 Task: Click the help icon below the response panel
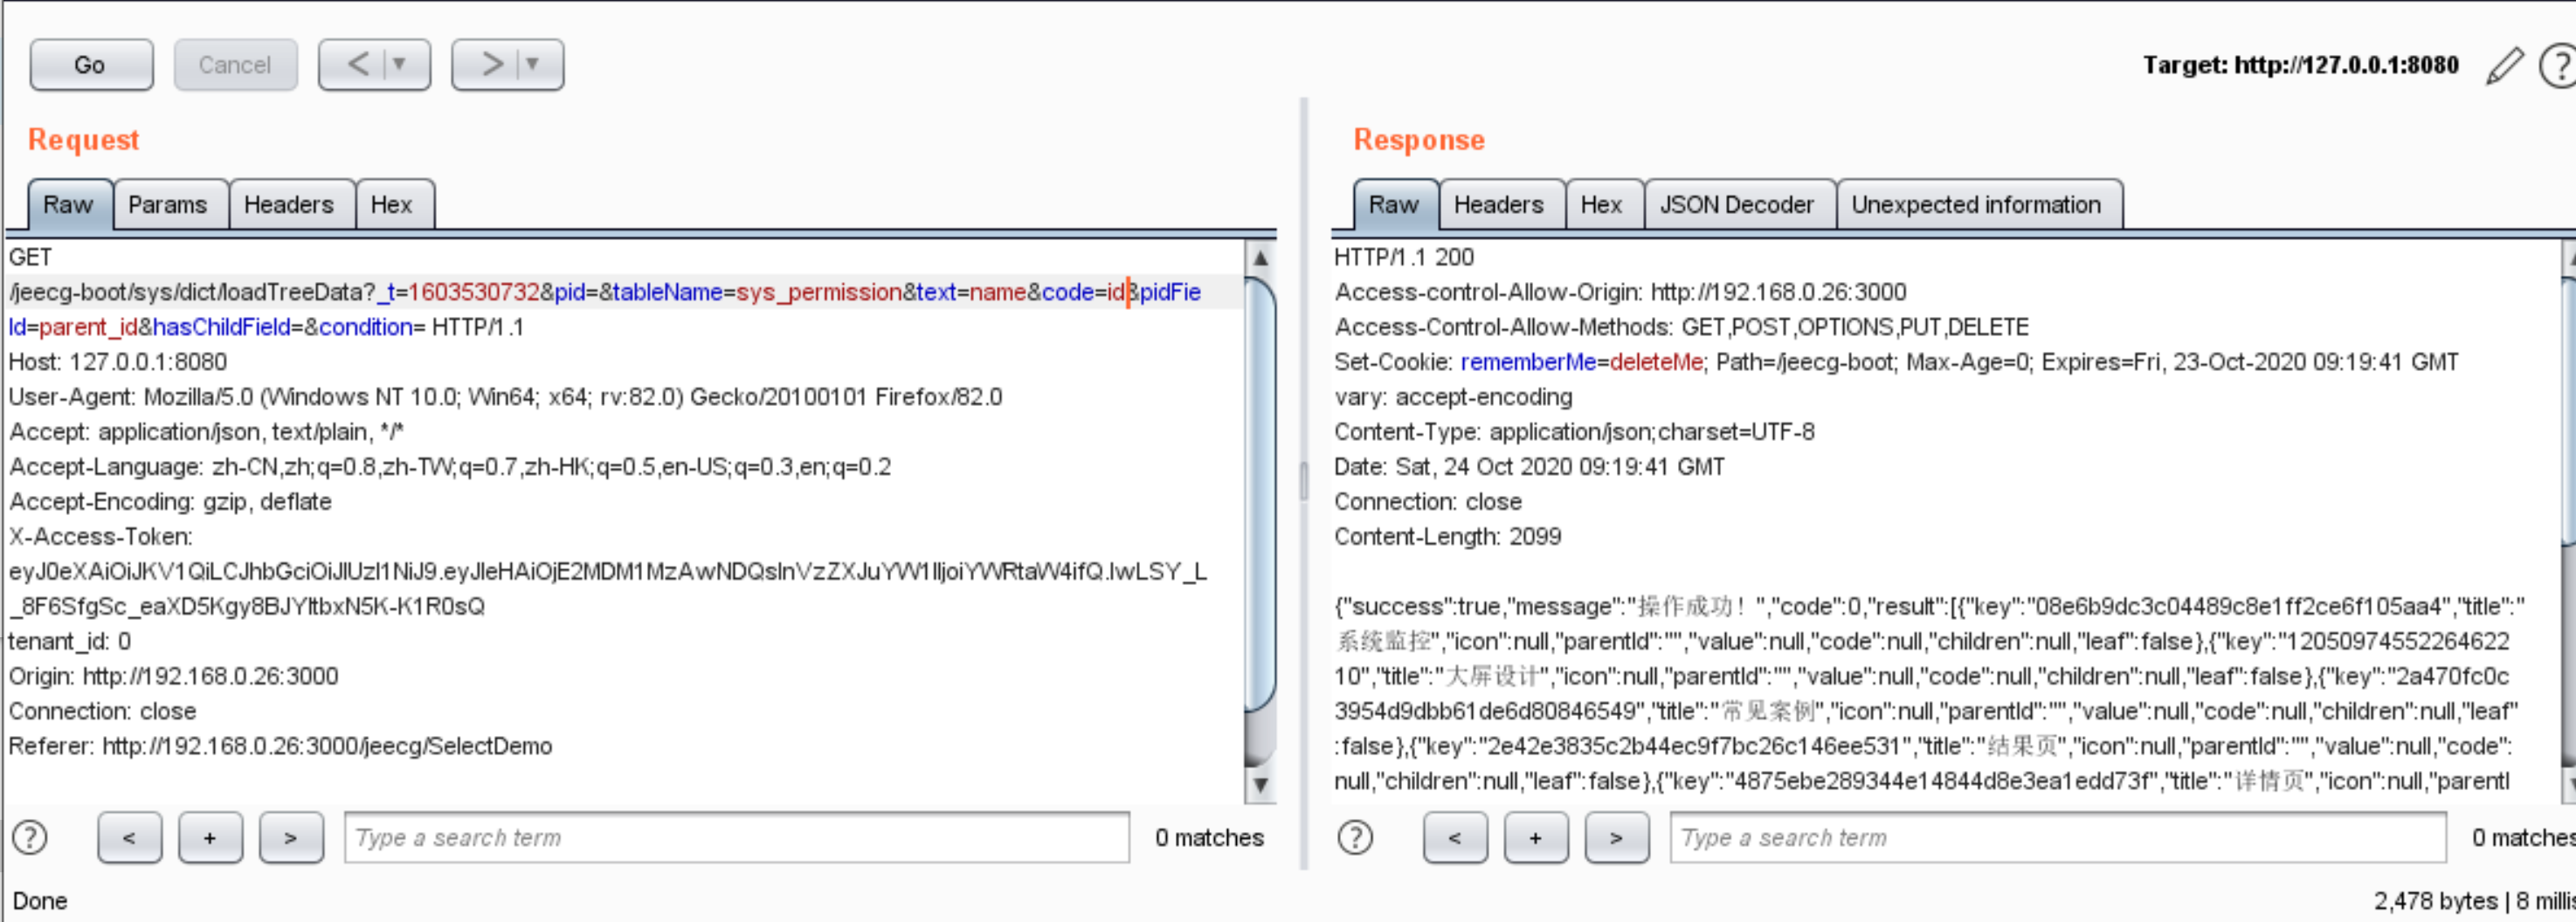coord(1356,838)
